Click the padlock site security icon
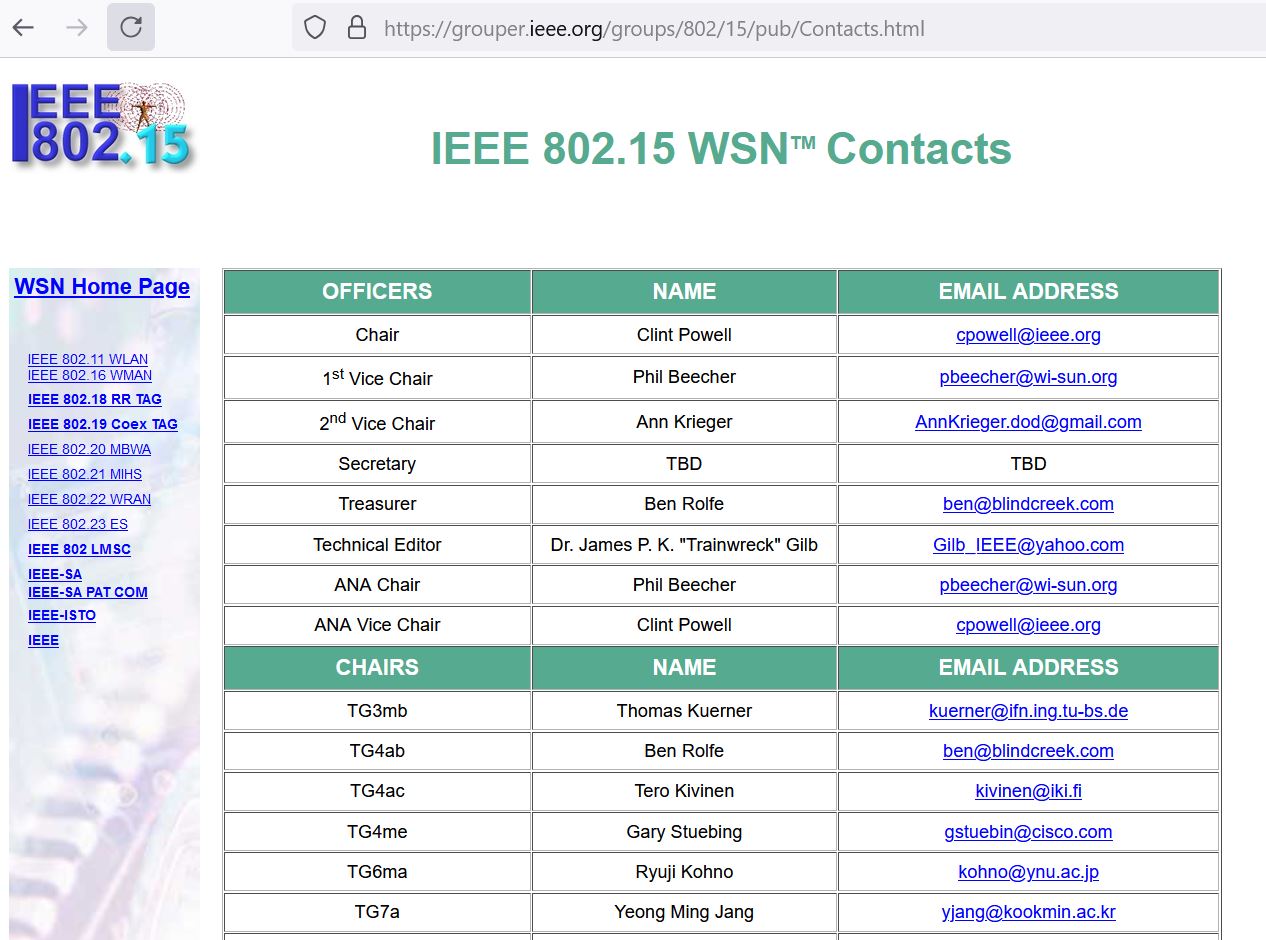This screenshot has width=1266, height=940. click(356, 28)
